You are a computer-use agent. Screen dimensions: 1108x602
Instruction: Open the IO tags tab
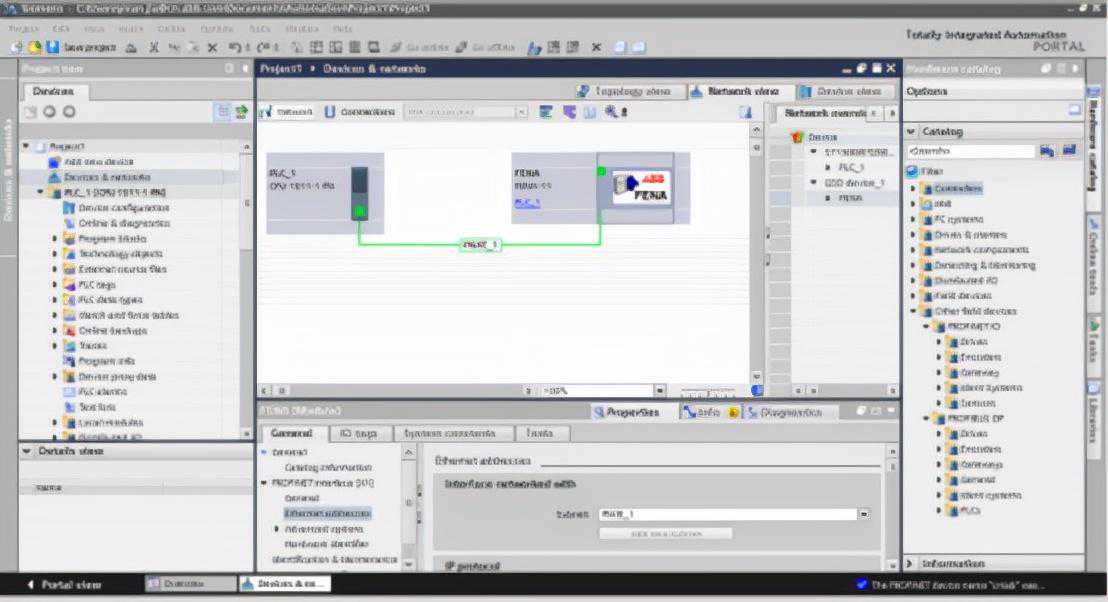click(359, 434)
